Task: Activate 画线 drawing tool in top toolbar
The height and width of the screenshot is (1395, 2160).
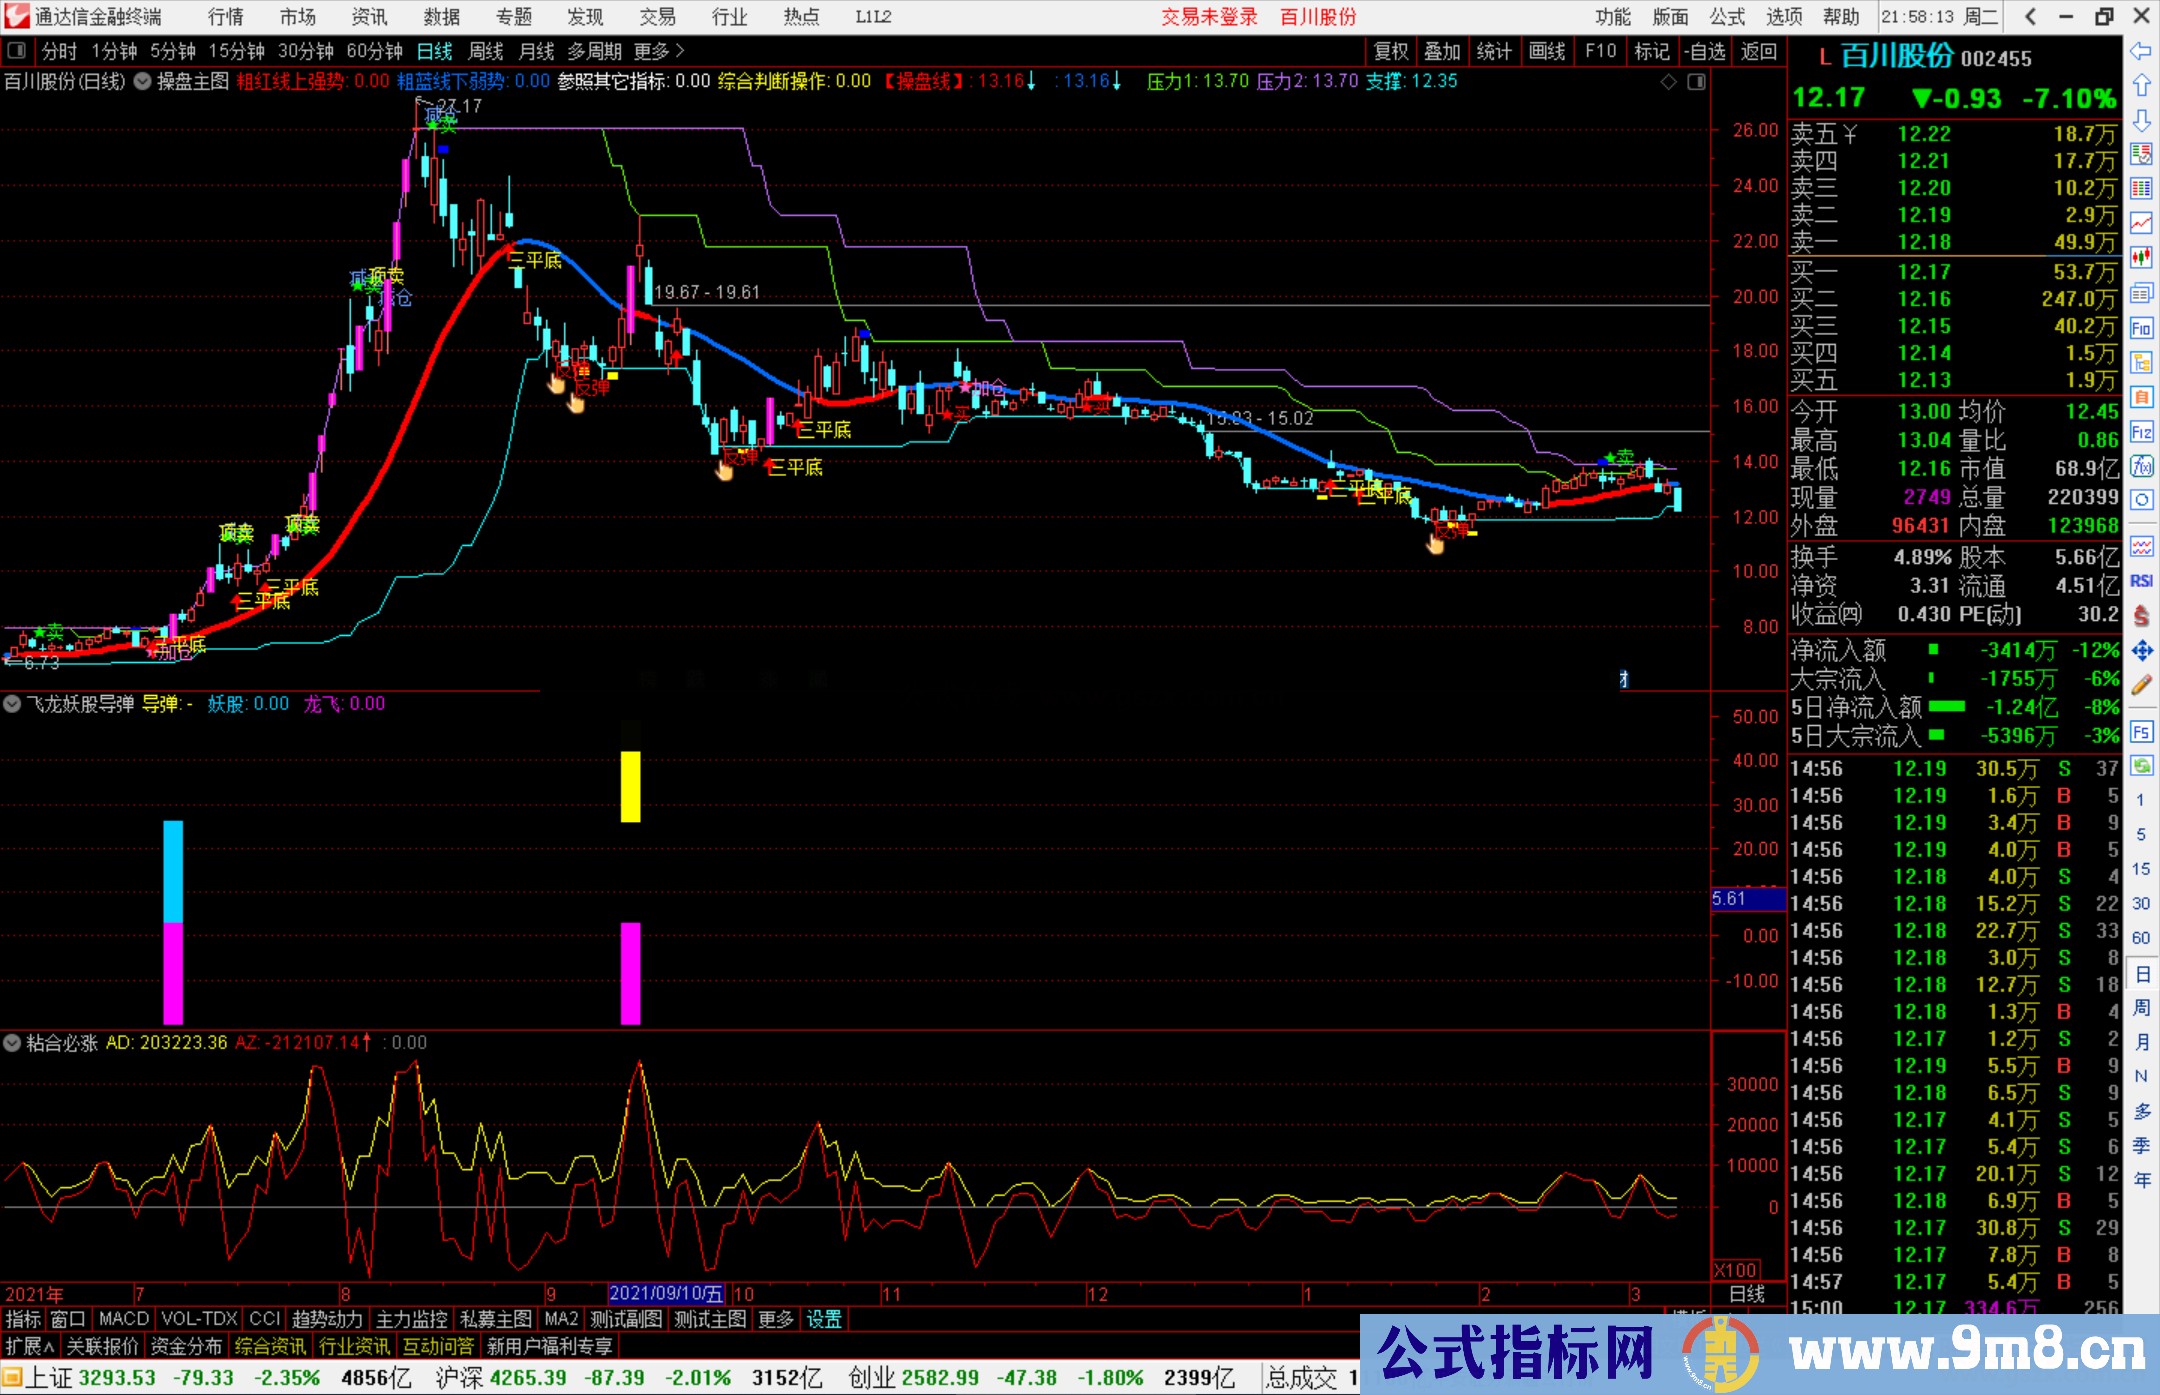Action: pos(1549,51)
